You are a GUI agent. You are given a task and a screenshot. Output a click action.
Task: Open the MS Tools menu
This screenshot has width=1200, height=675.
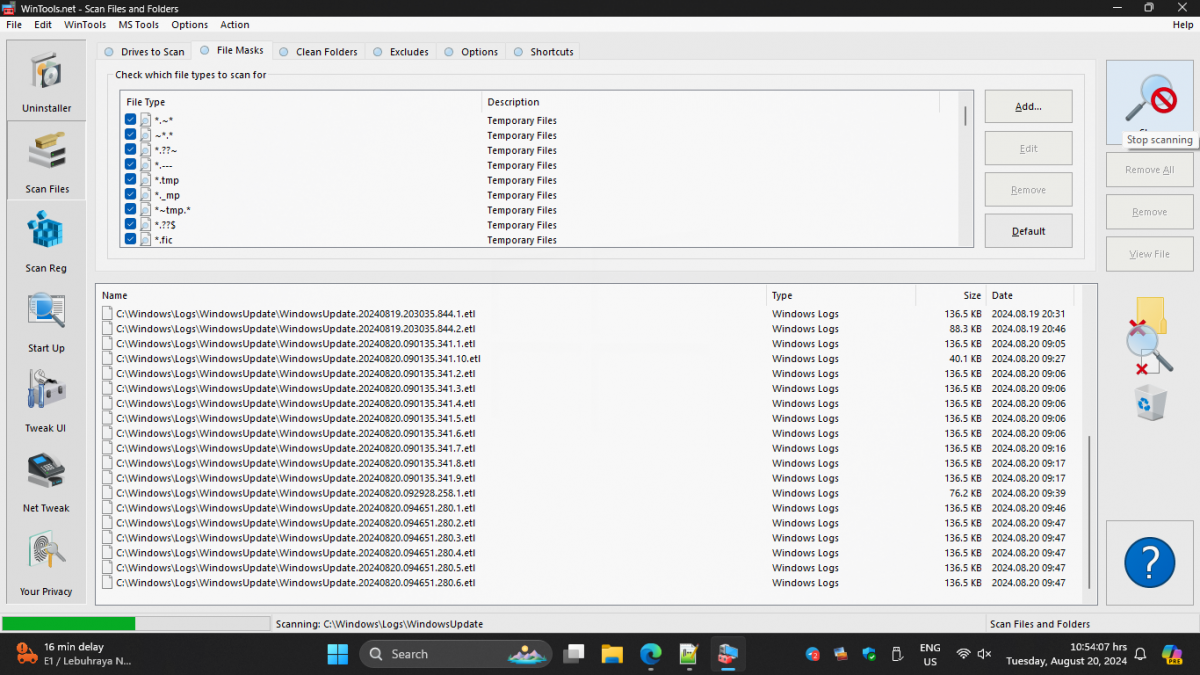[138, 24]
